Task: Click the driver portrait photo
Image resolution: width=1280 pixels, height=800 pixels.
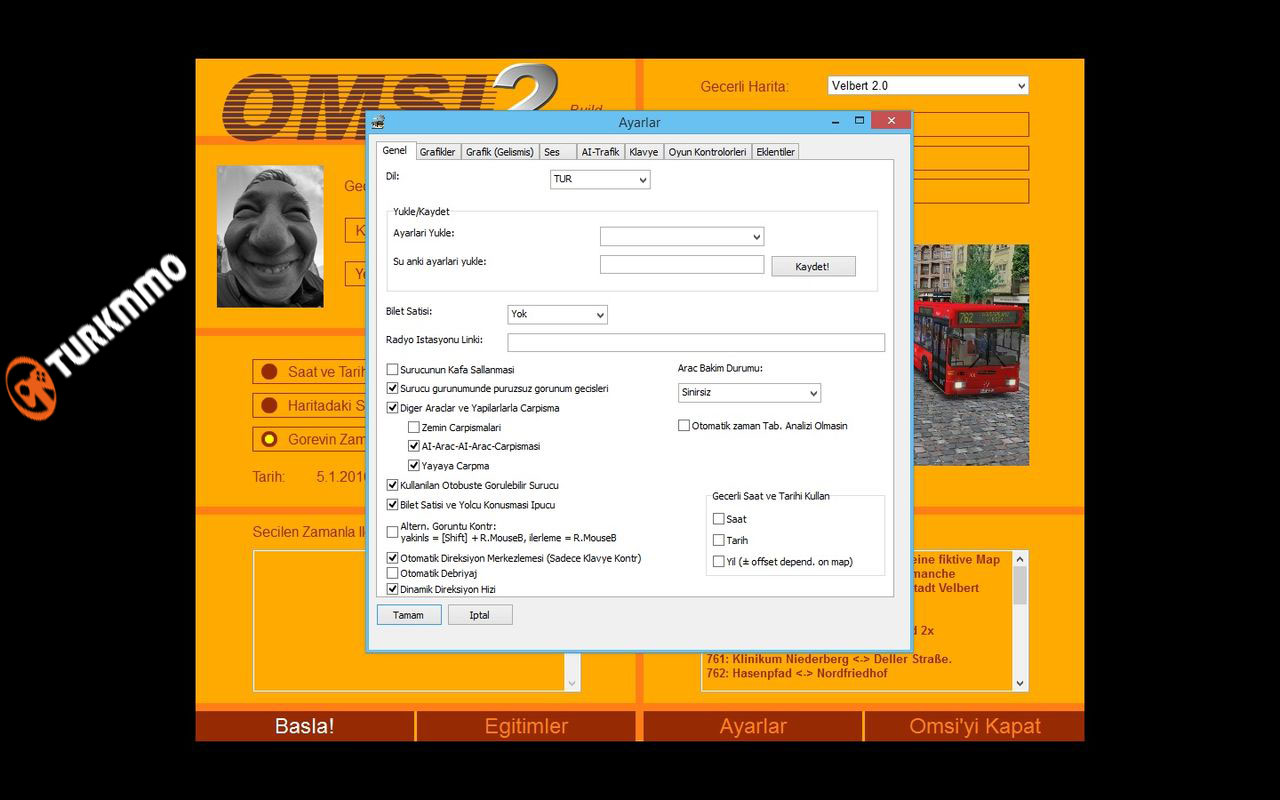Action: tap(270, 236)
